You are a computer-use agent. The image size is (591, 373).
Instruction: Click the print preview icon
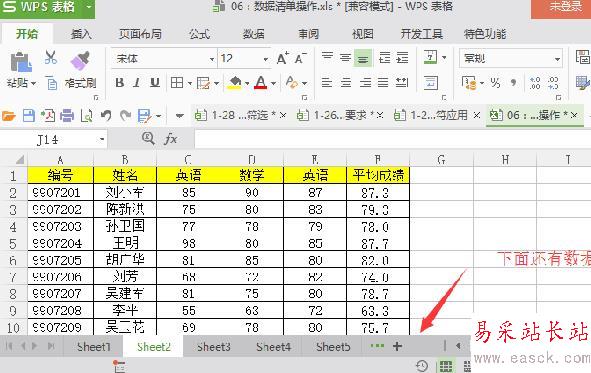click(x=87, y=115)
